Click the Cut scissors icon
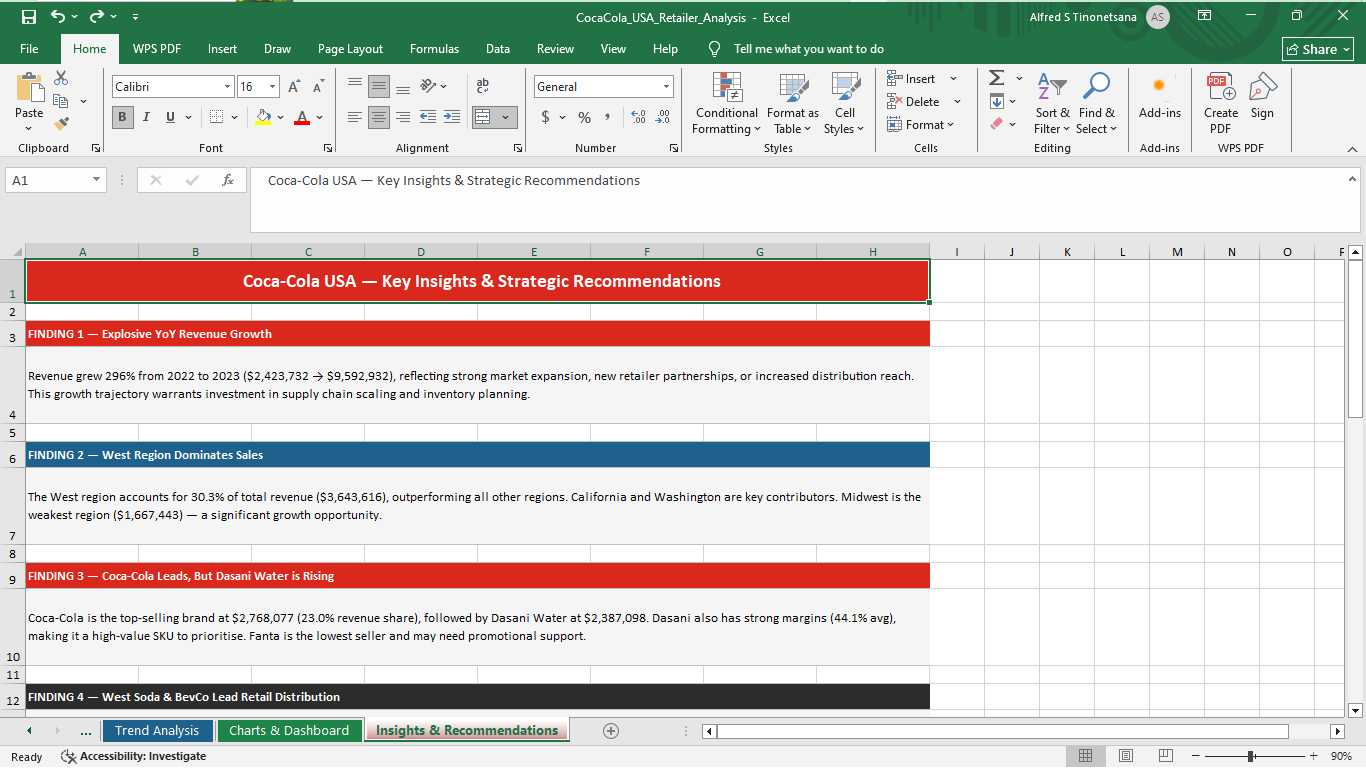Screen dimensions: 1366x768 [61, 78]
